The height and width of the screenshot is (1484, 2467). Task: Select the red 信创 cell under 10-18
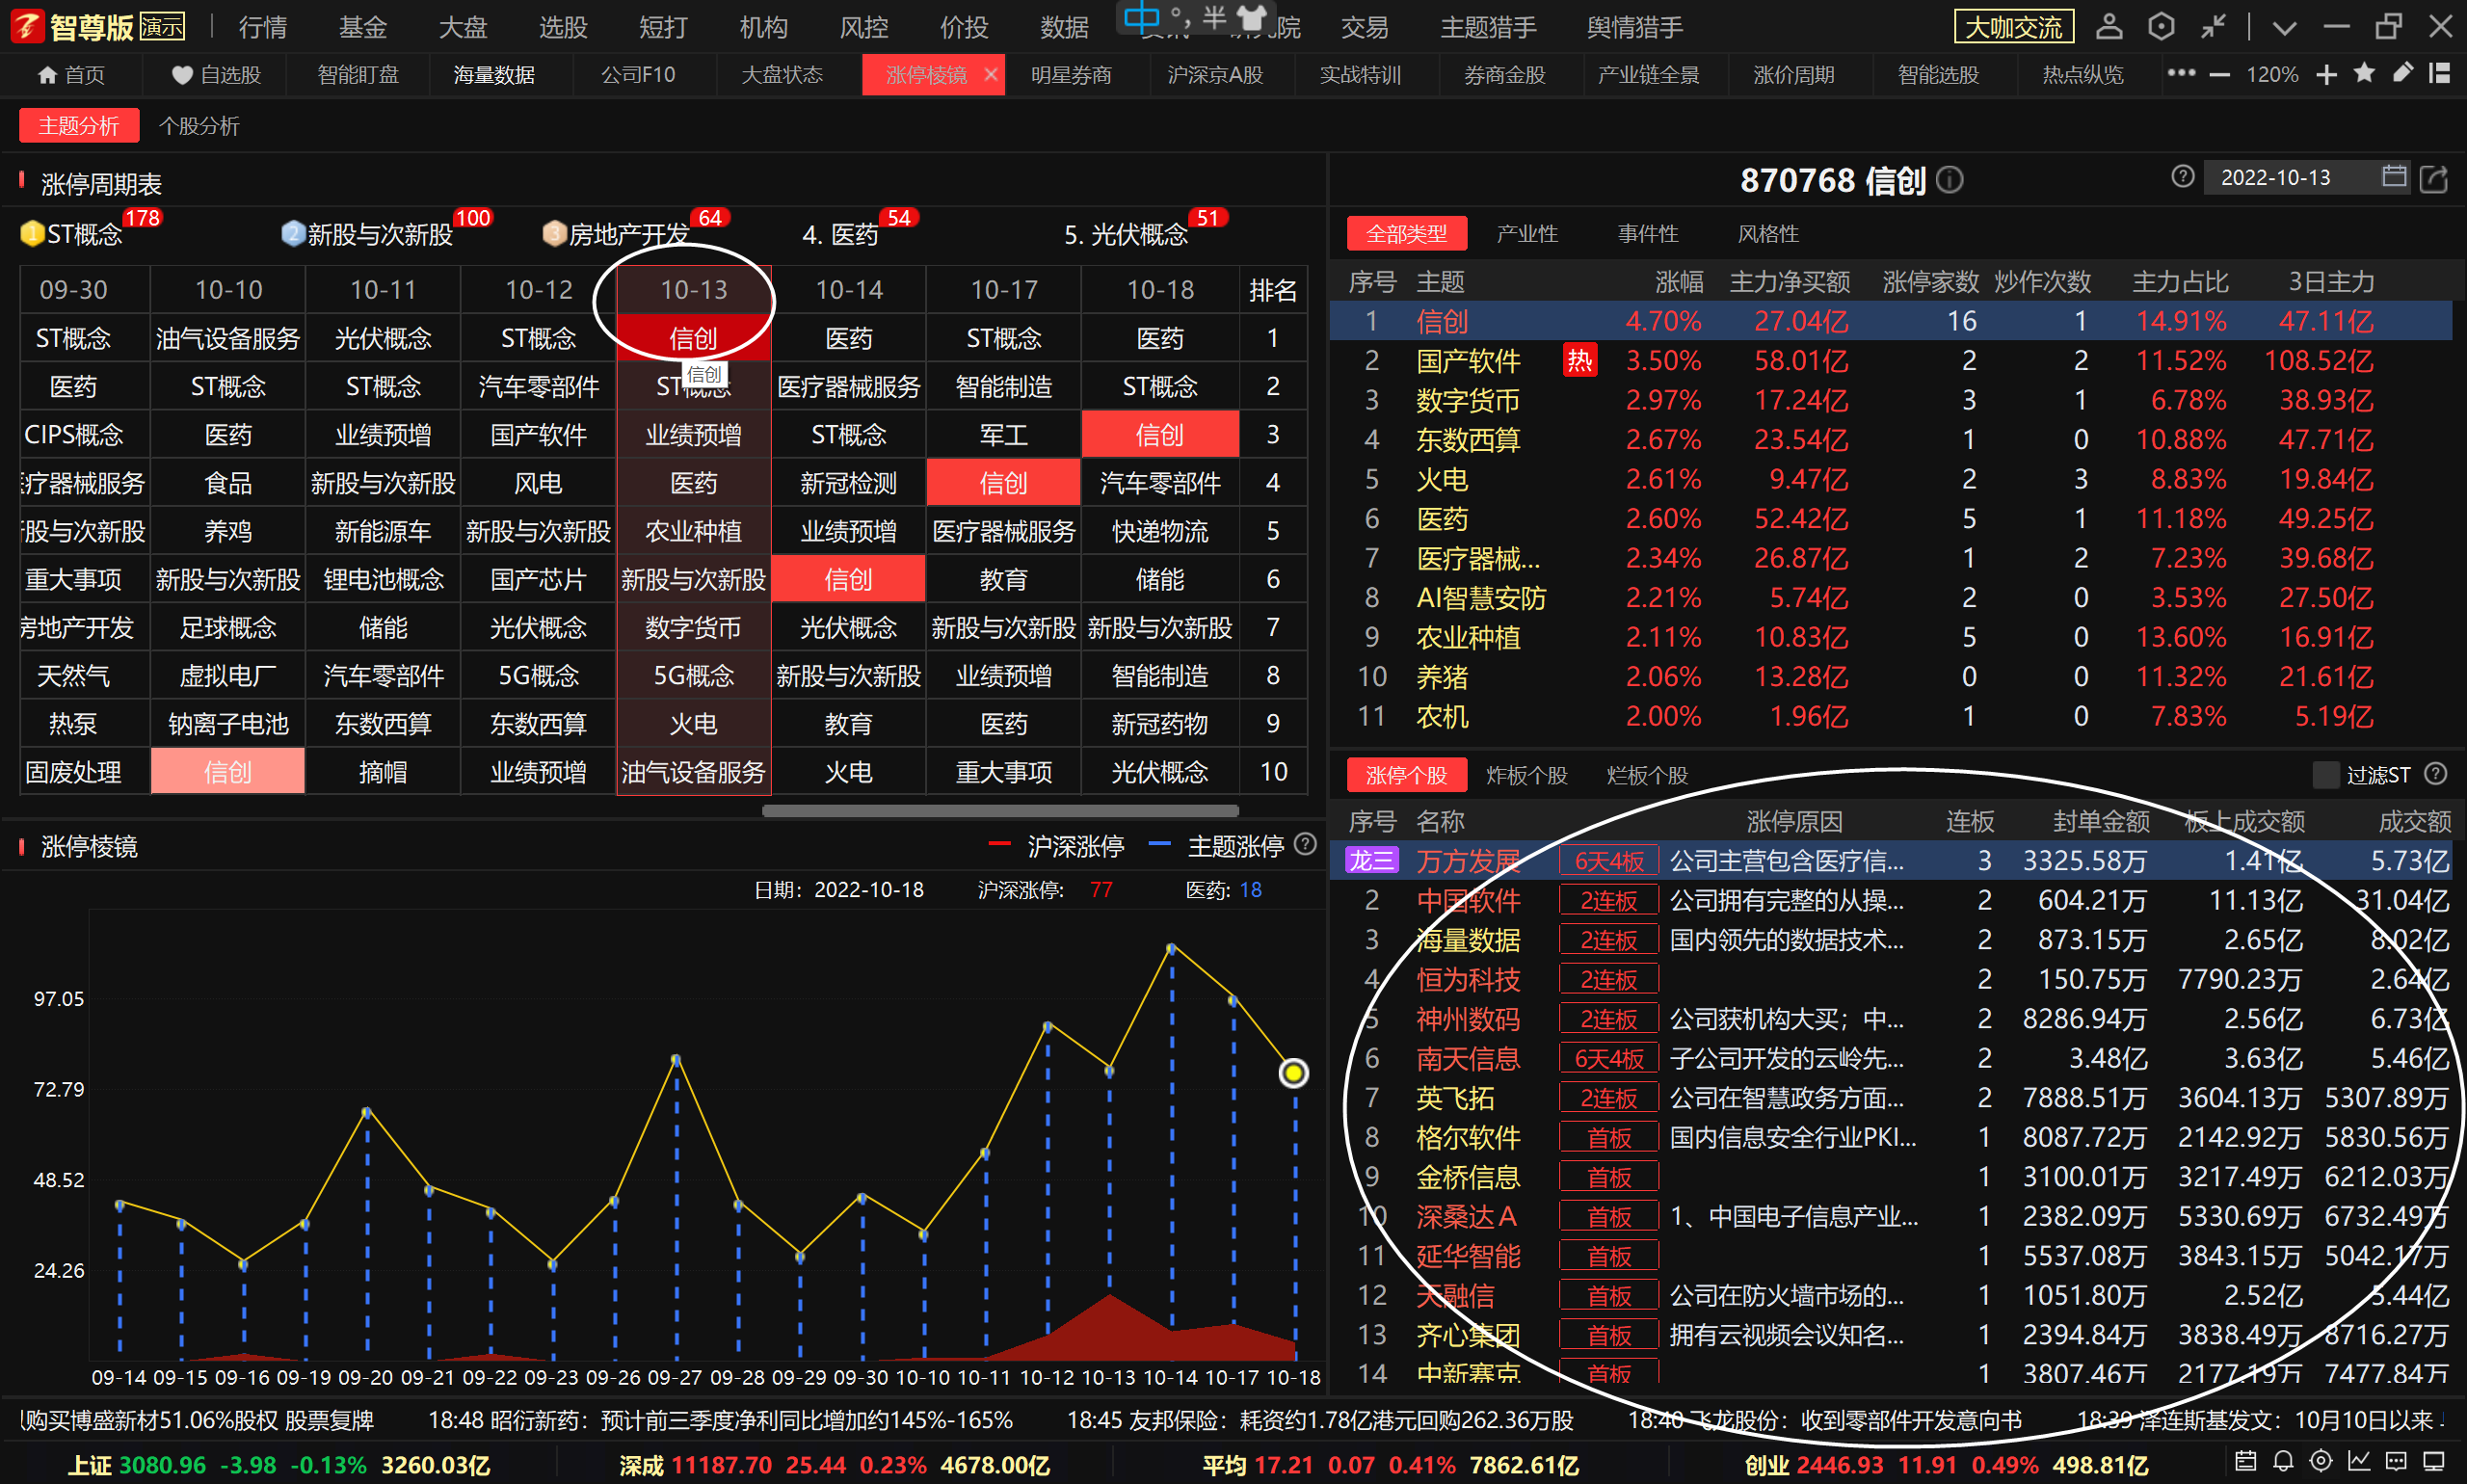click(x=1160, y=435)
